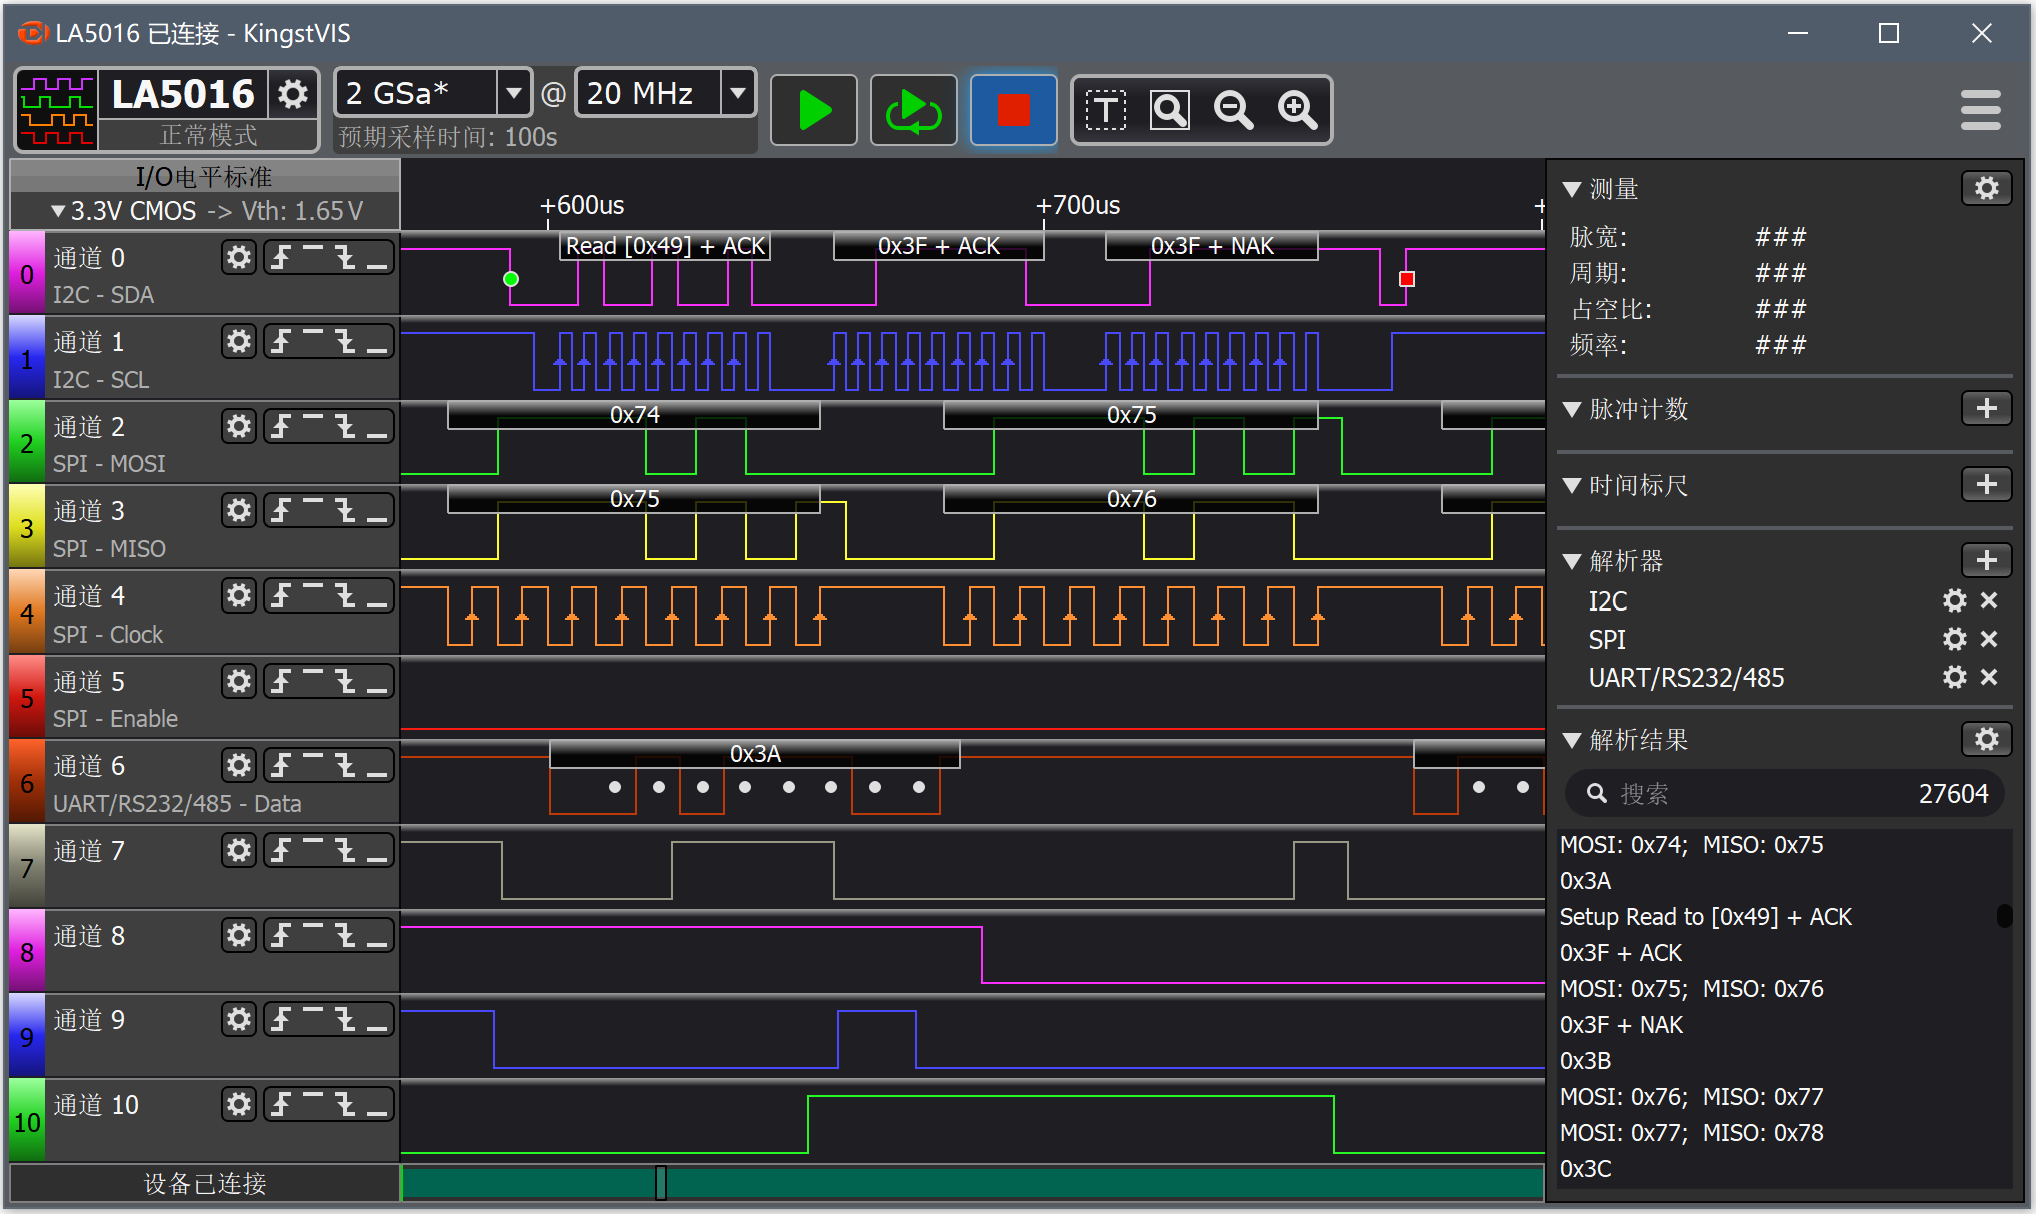Click the 'Read [0x49] + ACK' decode label
The width and height of the screenshot is (2036, 1214).
[x=665, y=246]
